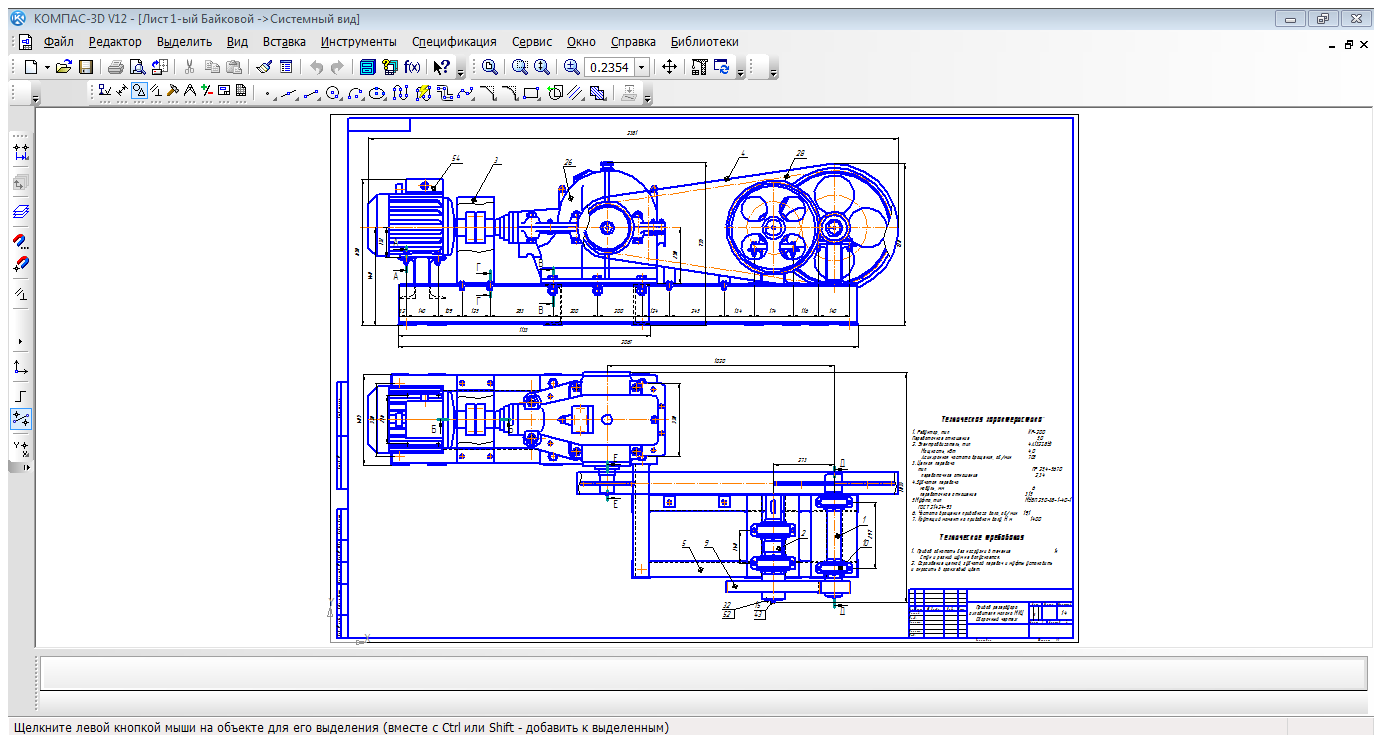Screen dimensions: 1382x744
Task: Click the Cut scissors icon
Action: (x=189, y=67)
